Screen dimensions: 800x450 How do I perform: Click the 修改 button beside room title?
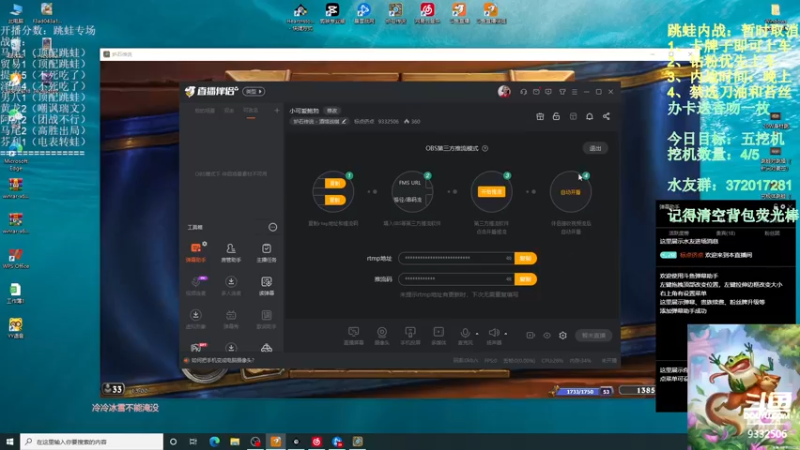pyautogui.click(x=332, y=111)
